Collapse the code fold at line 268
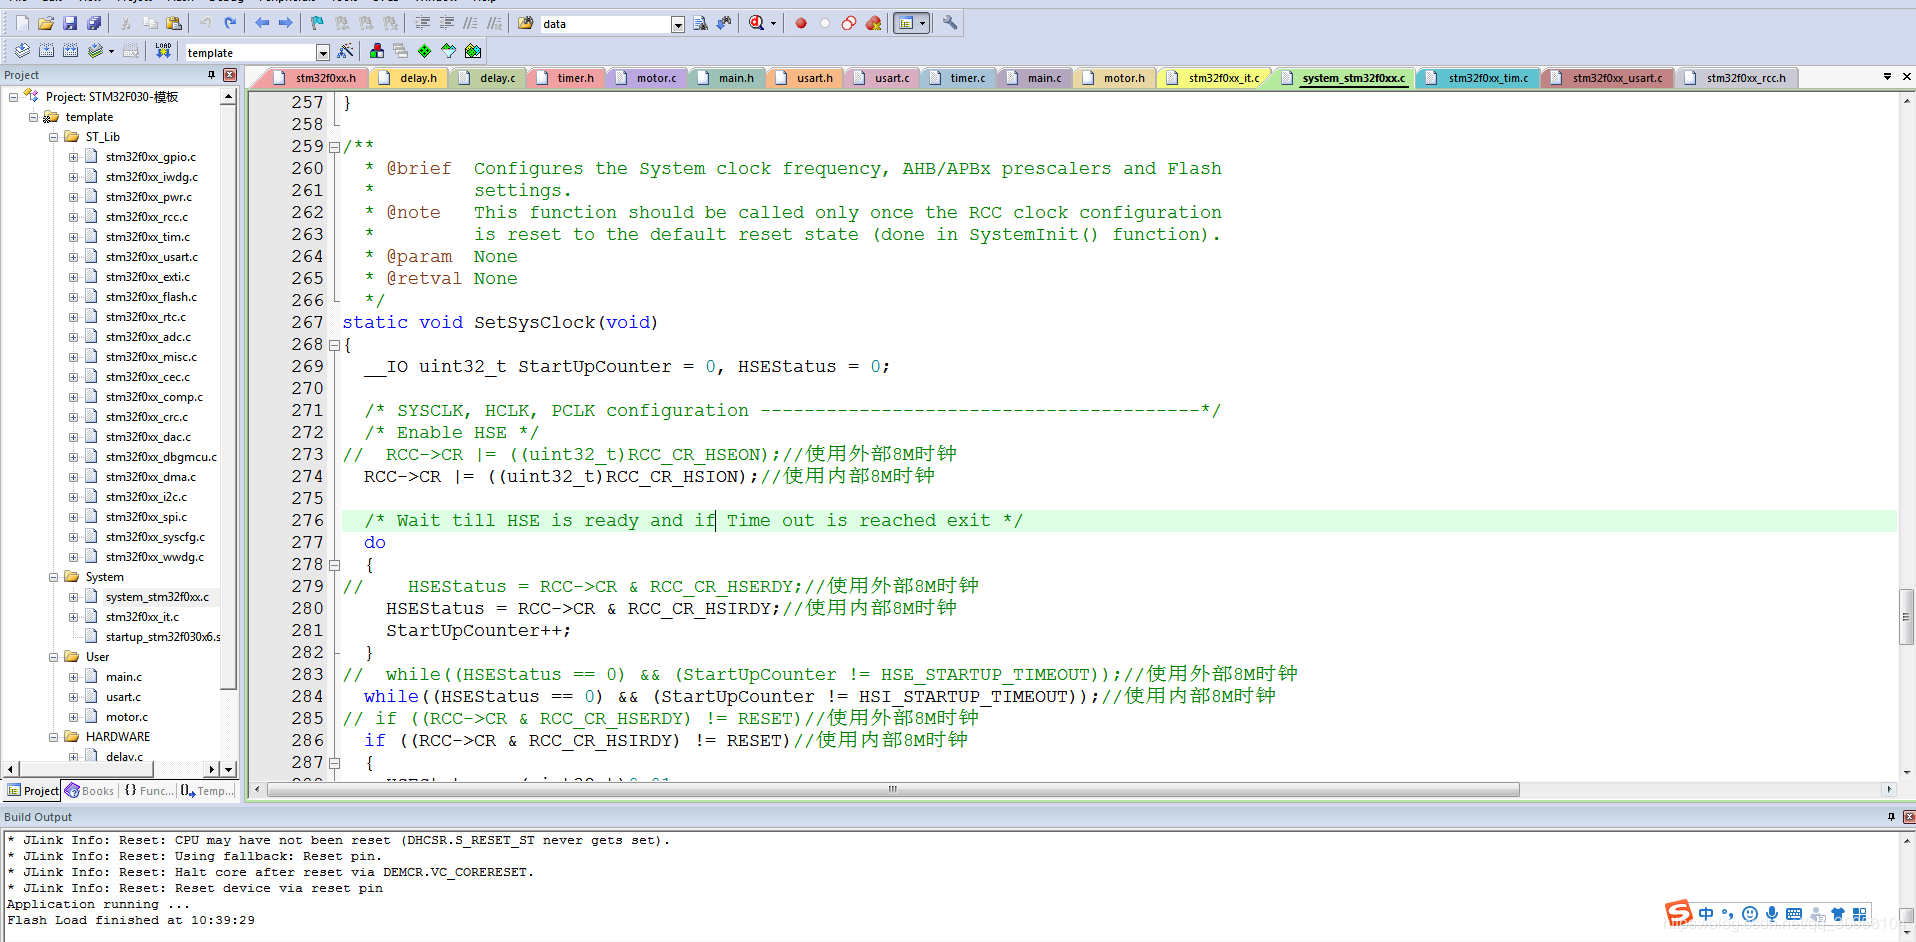The height and width of the screenshot is (942, 1916). tap(334, 345)
